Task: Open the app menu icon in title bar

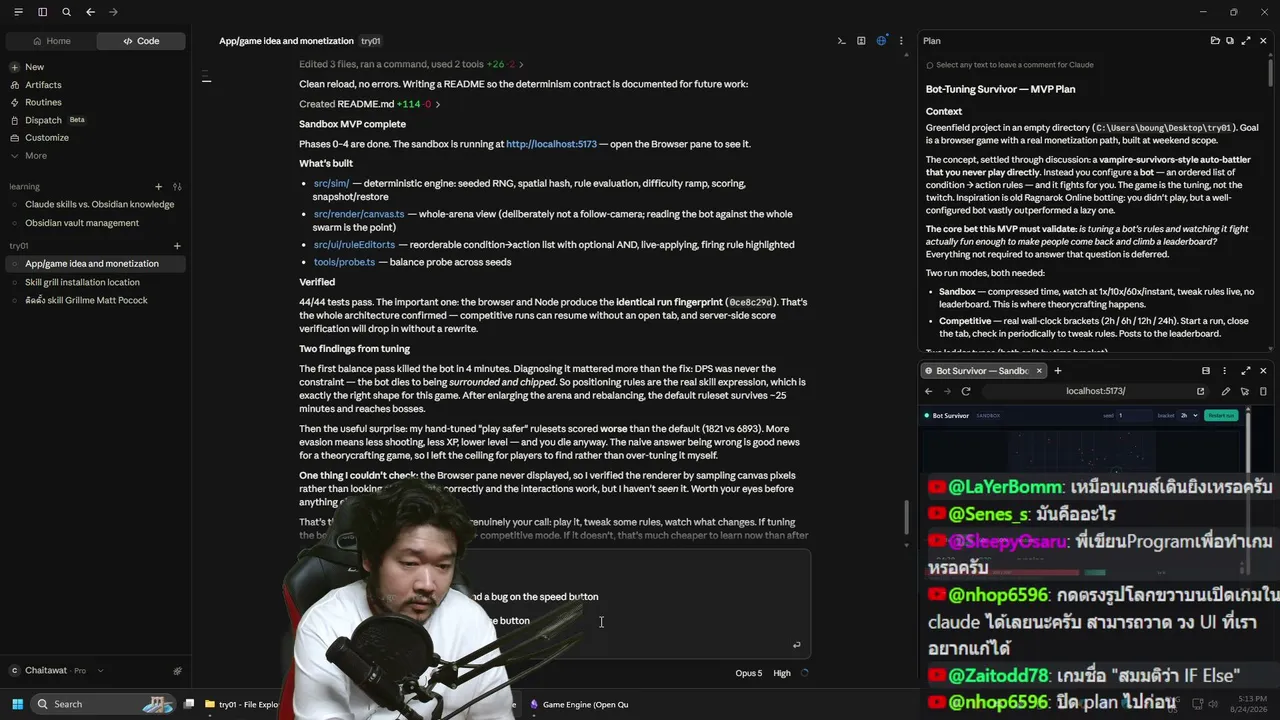Action: coord(18,12)
